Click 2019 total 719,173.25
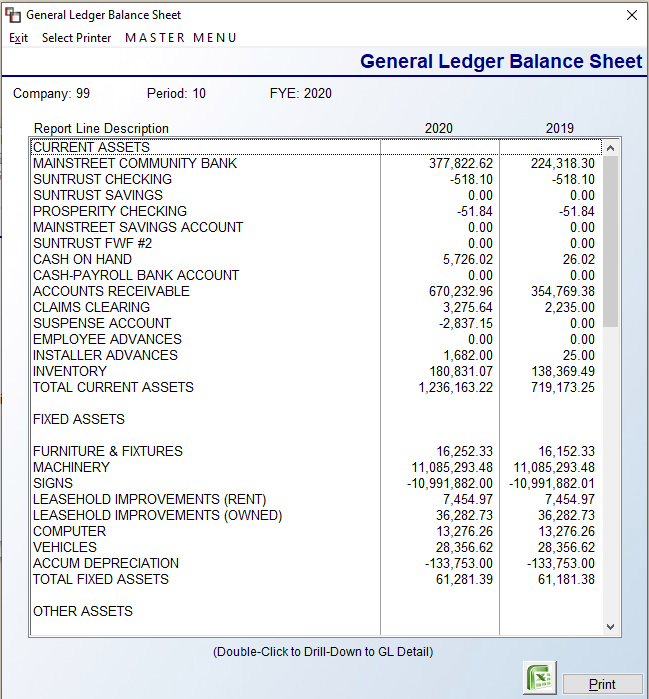Viewport: 649px width, 699px height. point(563,387)
